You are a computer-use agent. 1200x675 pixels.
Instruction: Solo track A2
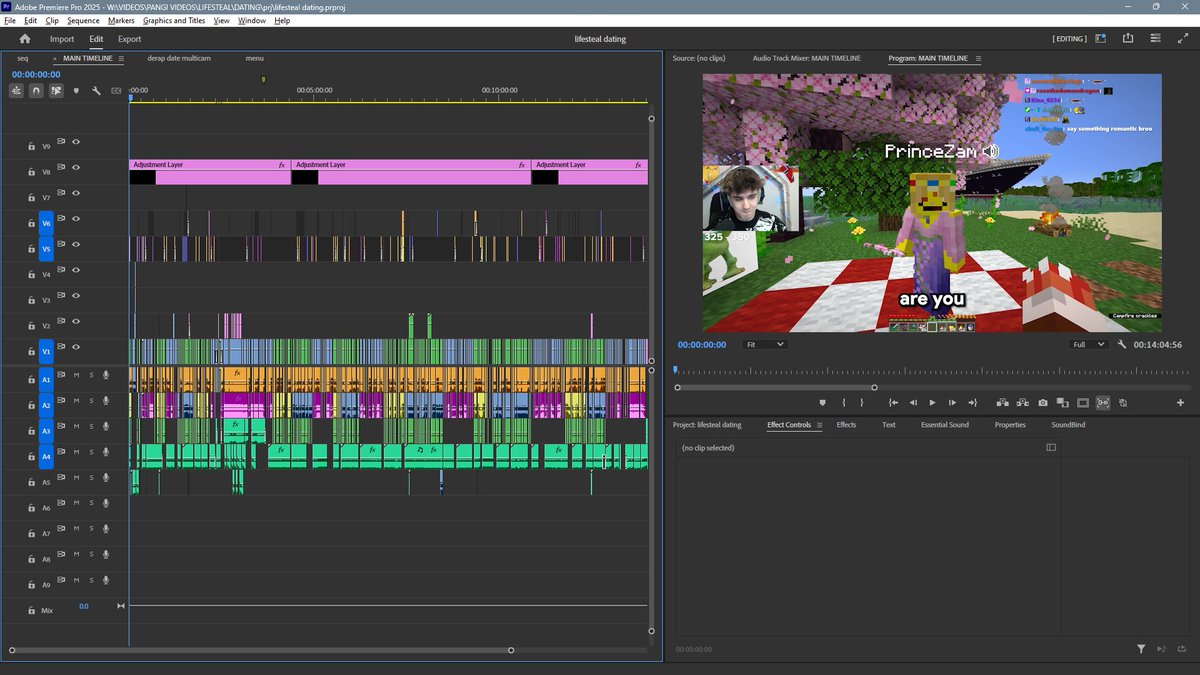point(91,401)
